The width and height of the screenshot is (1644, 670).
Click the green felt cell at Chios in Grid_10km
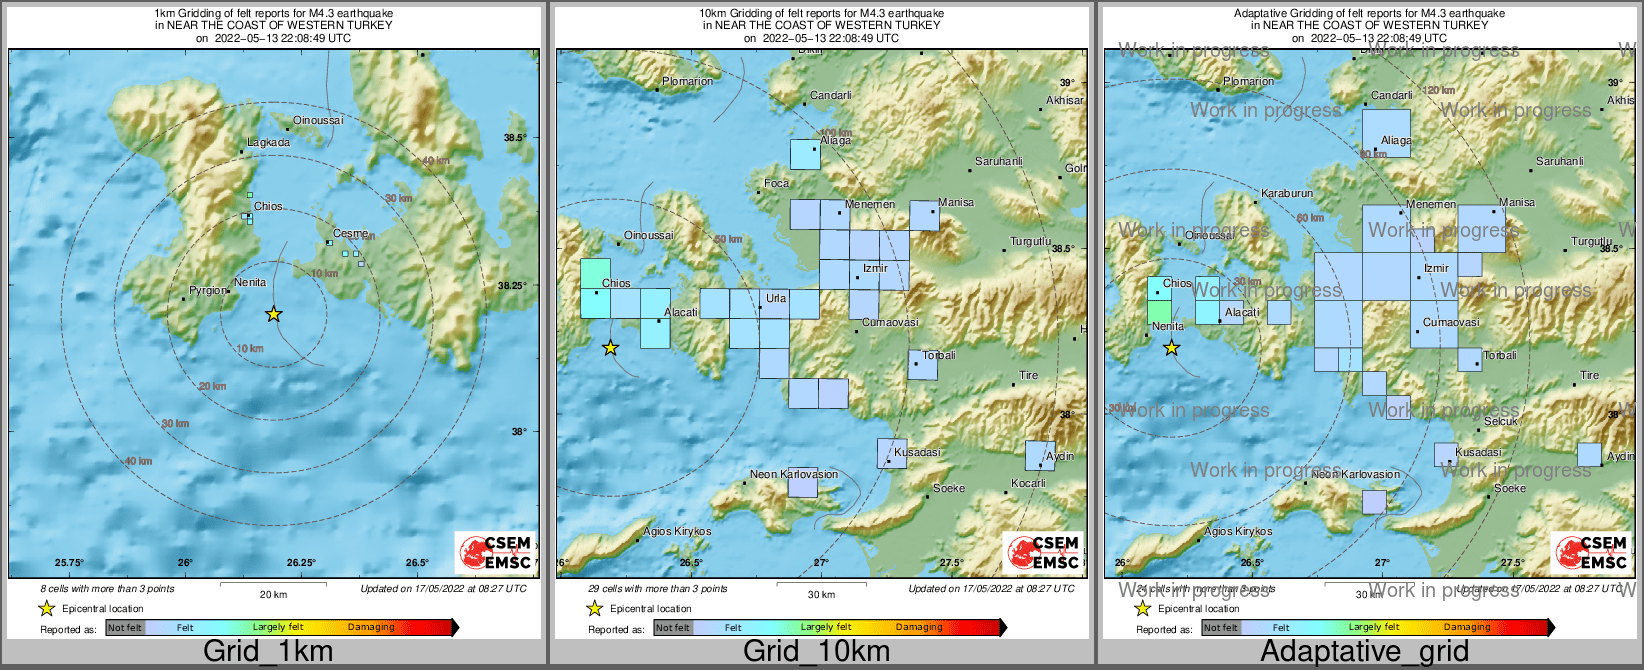click(x=595, y=274)
